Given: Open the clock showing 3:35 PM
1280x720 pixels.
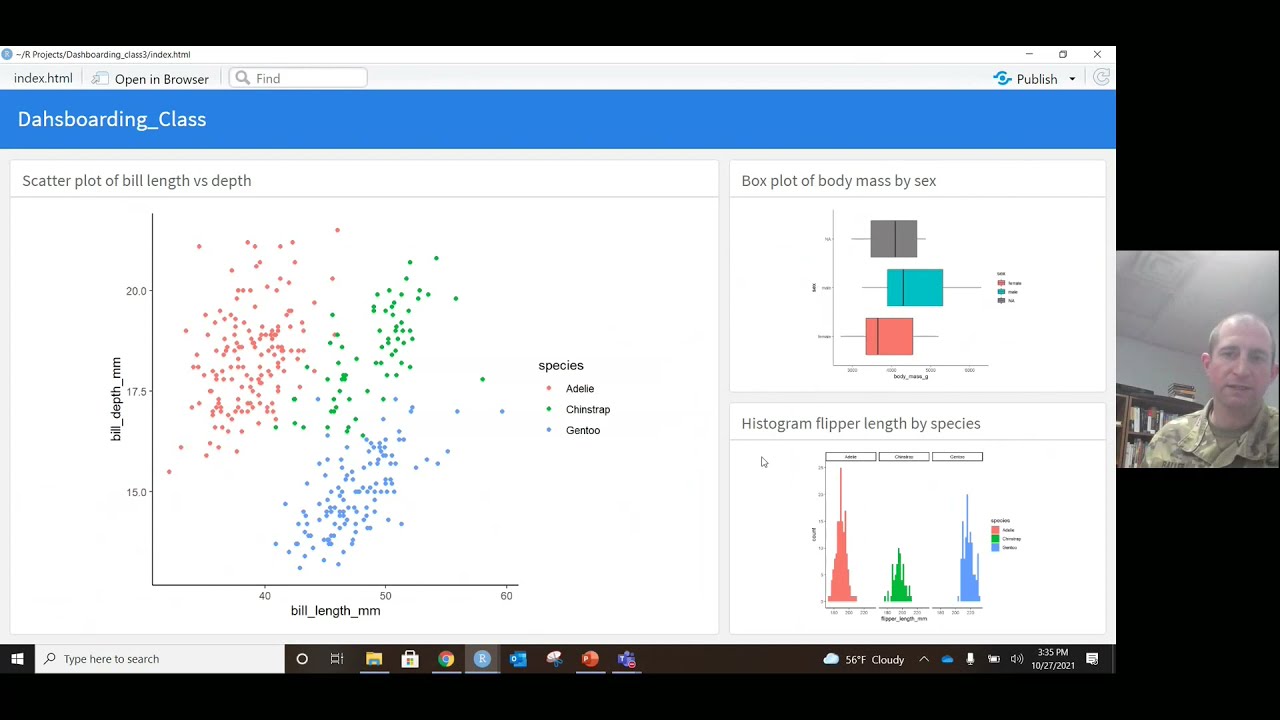Looking at the screenshot, I should coord(1053,659).
